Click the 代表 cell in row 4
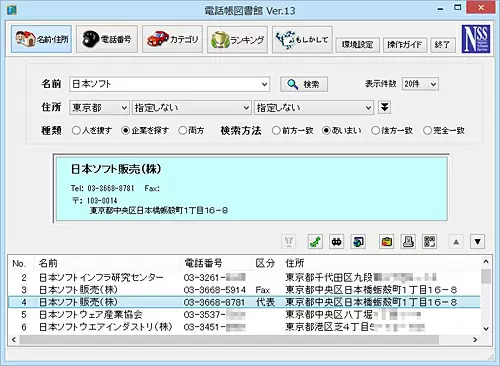The width and height of the screenshot is (500, 366). (265, 302)
